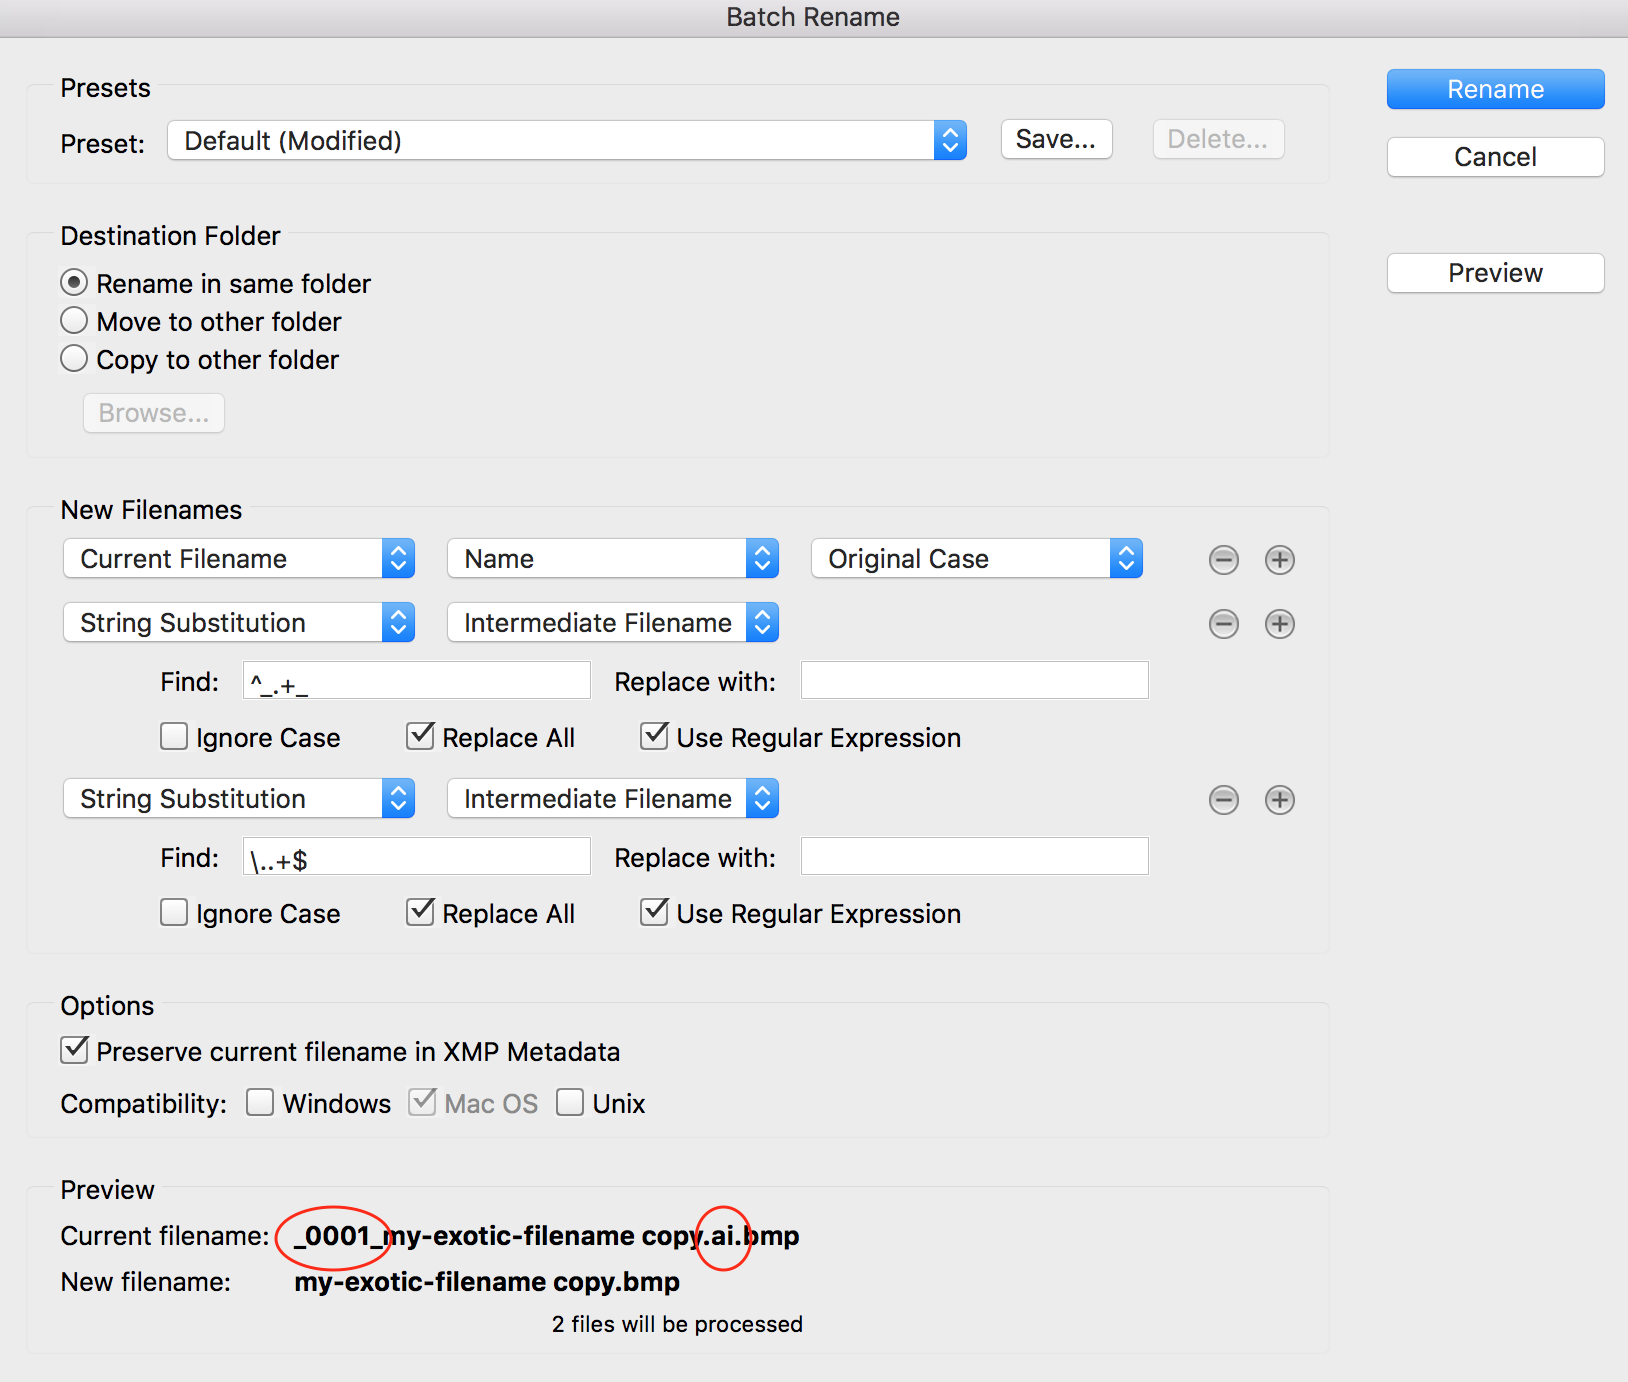The image size is (1628, 1382).
Task: Click the first Replace with text field
Action: [974, 681]
